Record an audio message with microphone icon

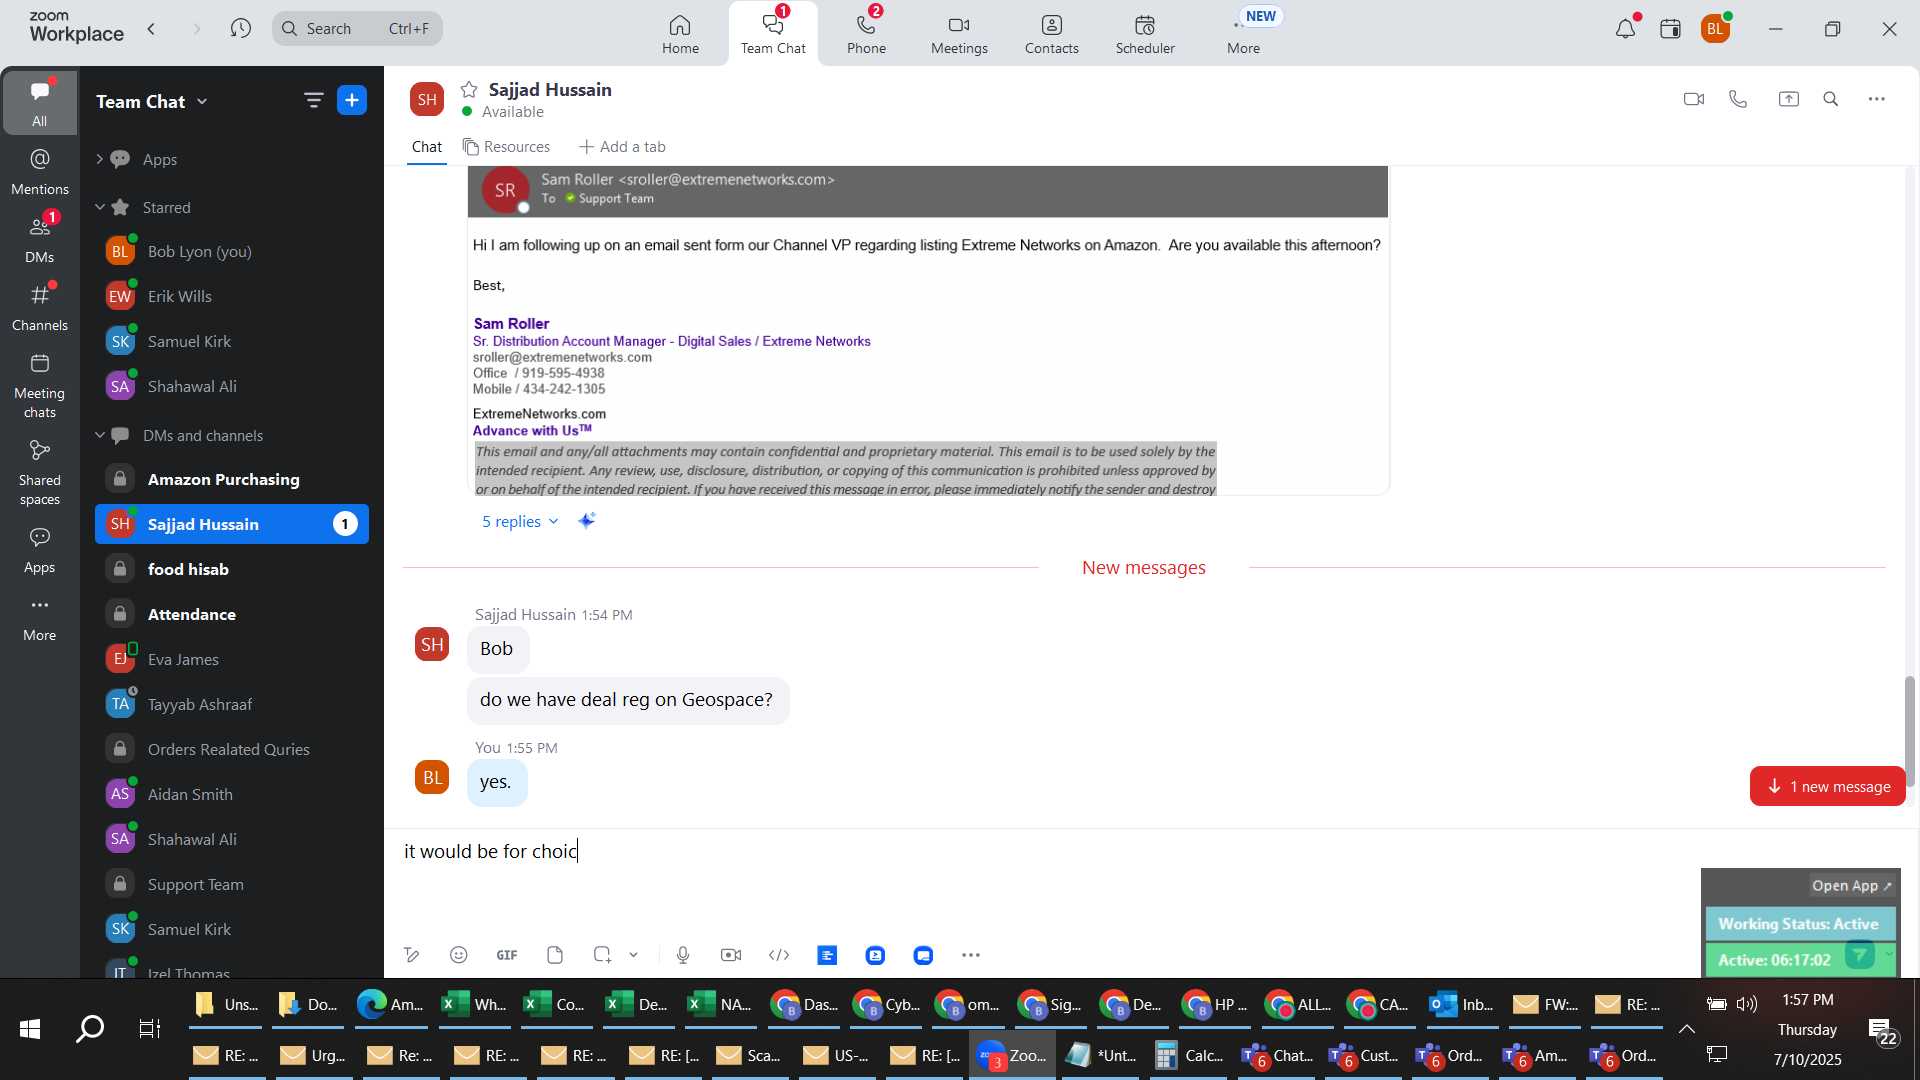point(683,955)
